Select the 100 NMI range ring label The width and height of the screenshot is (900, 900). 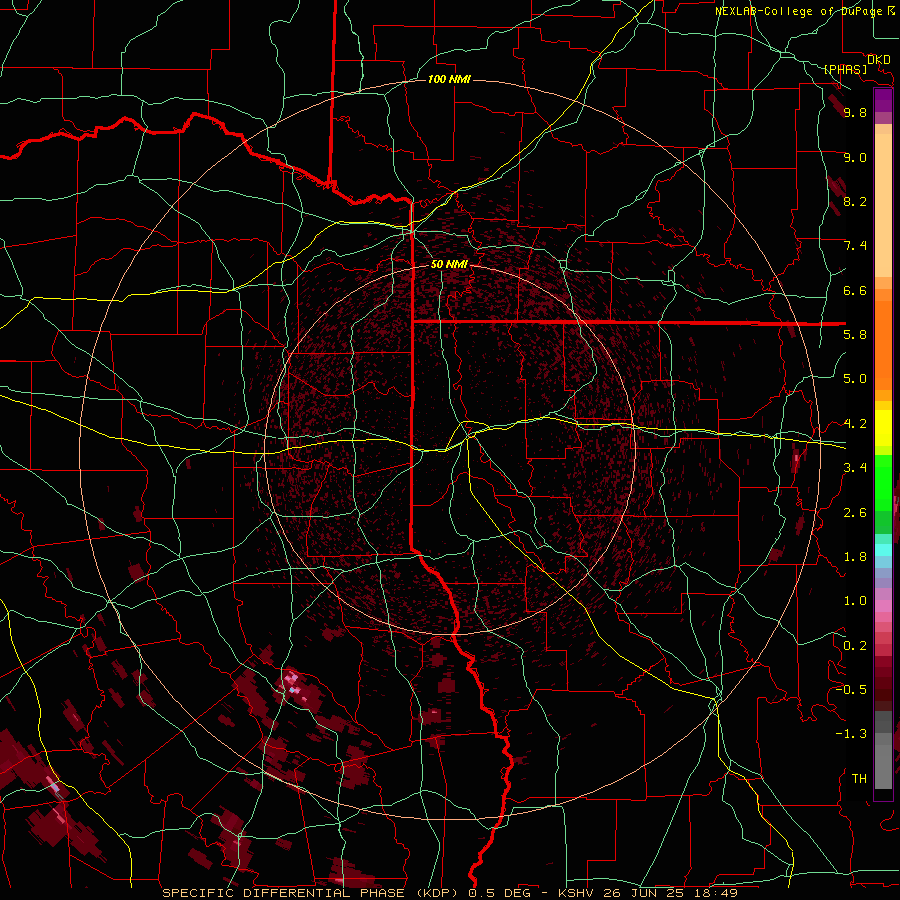[449, 79]
